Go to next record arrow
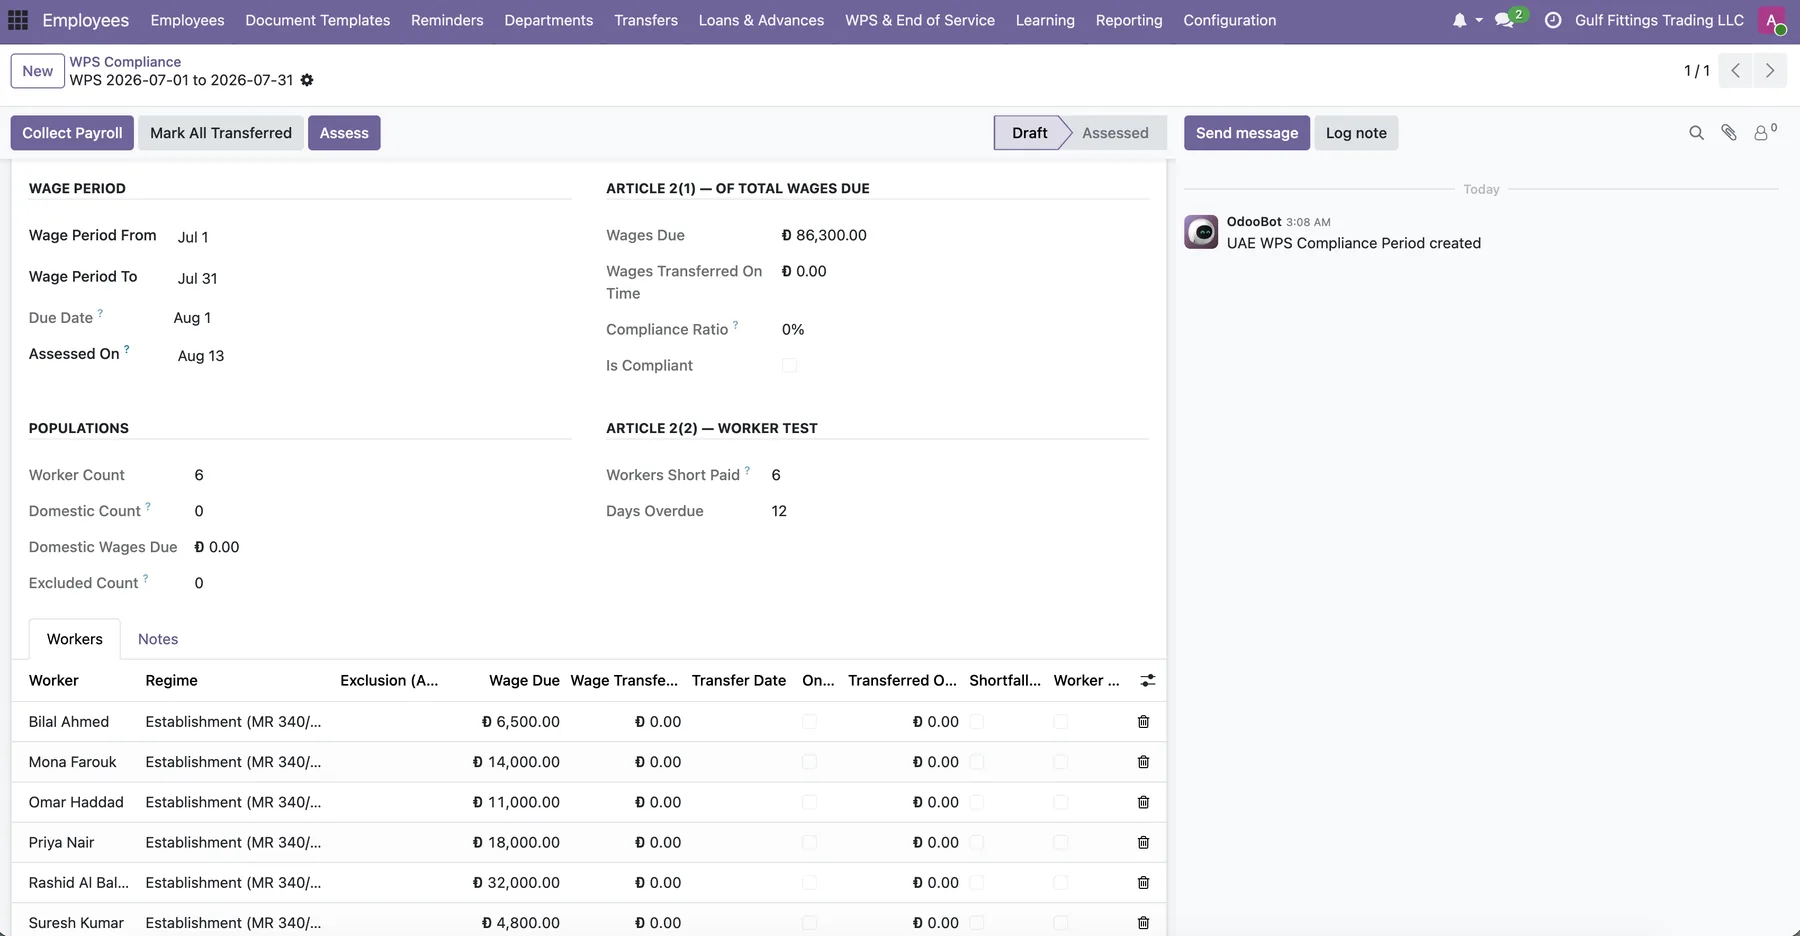The height and width of the screenshot is (936, 1800). [x=1770, y=71]
